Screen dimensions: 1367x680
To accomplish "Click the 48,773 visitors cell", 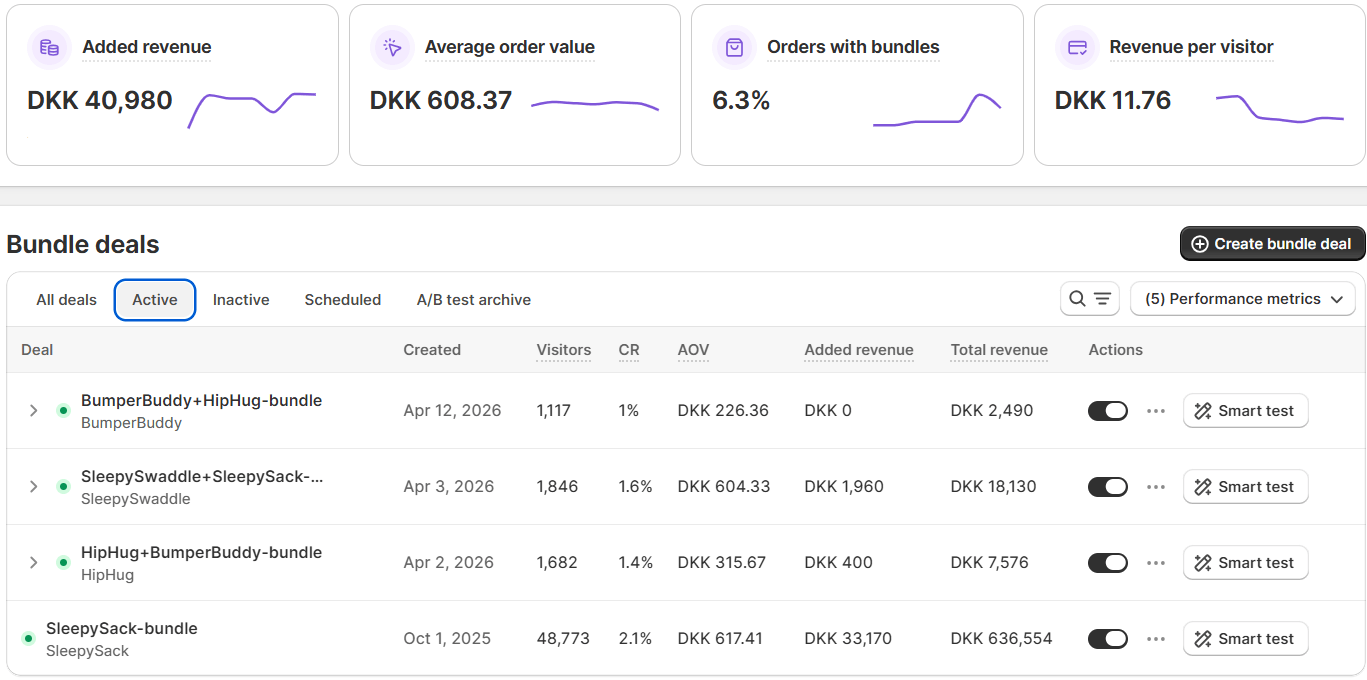I will point(563,639).
